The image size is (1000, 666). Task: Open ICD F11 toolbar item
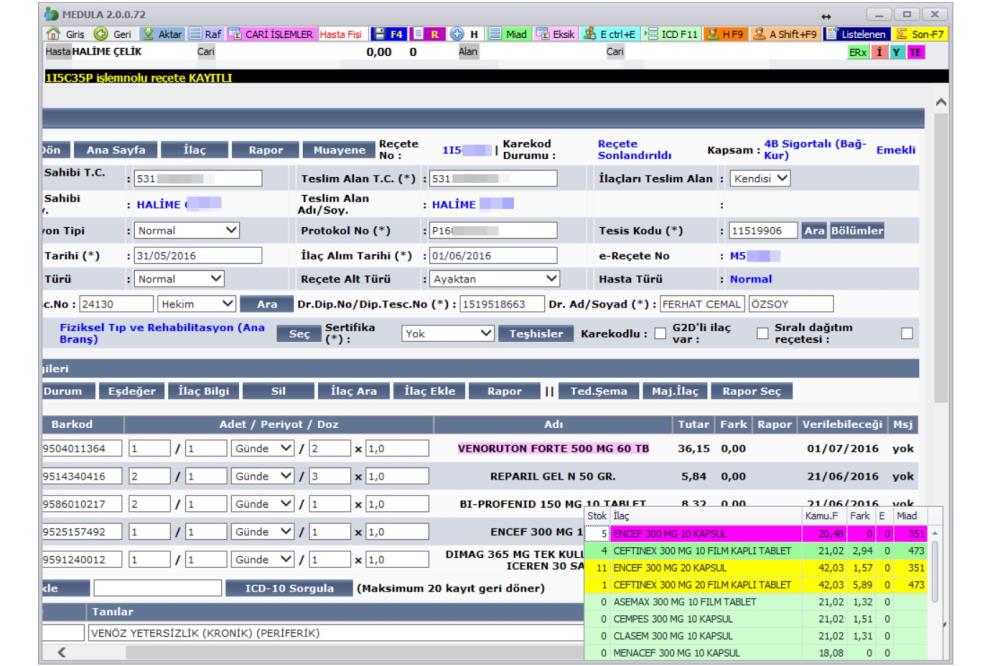tap(672, 34)
